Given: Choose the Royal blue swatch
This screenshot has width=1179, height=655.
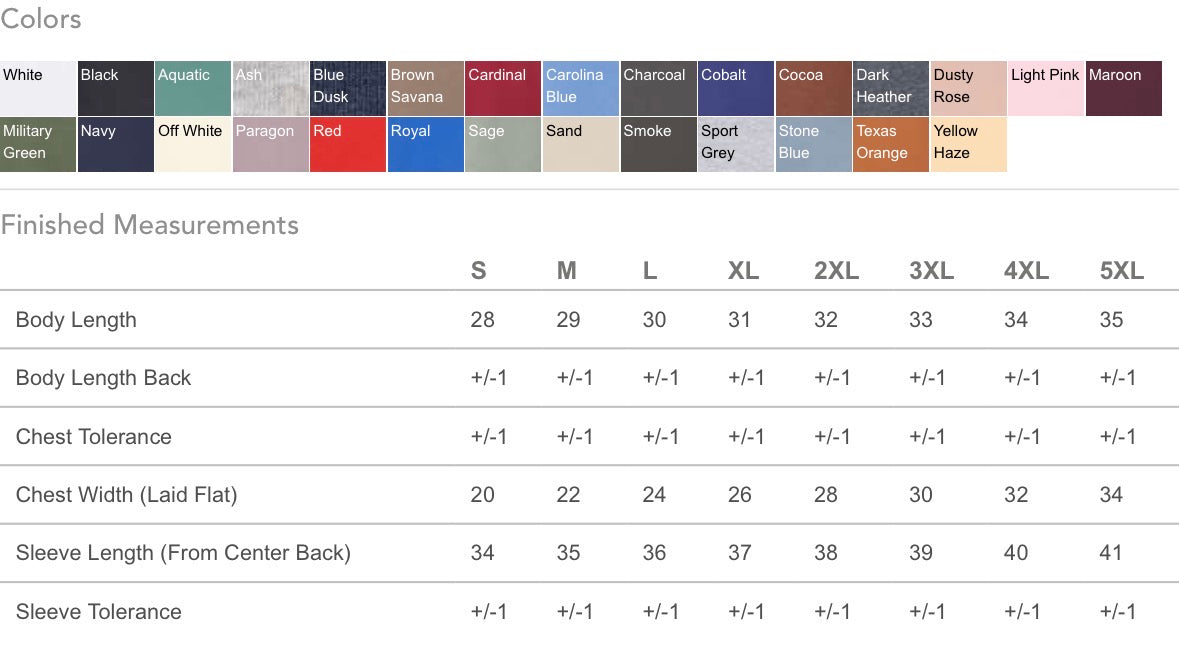Looking at the screenshot, I should click(426, 144).
